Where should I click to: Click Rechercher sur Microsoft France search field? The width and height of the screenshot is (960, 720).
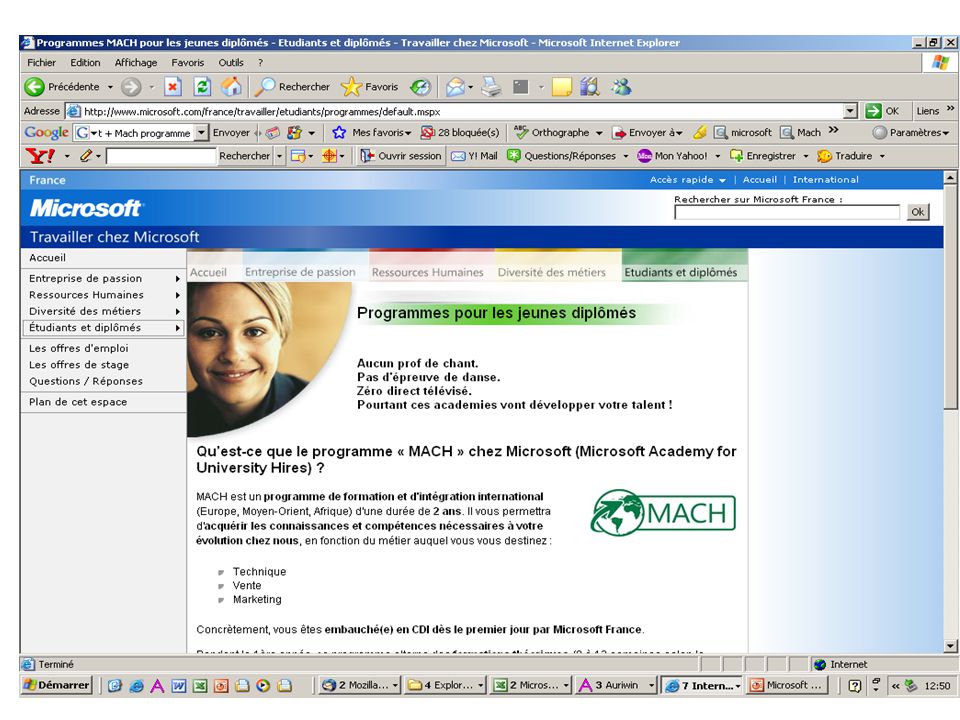tap(787, 212)
